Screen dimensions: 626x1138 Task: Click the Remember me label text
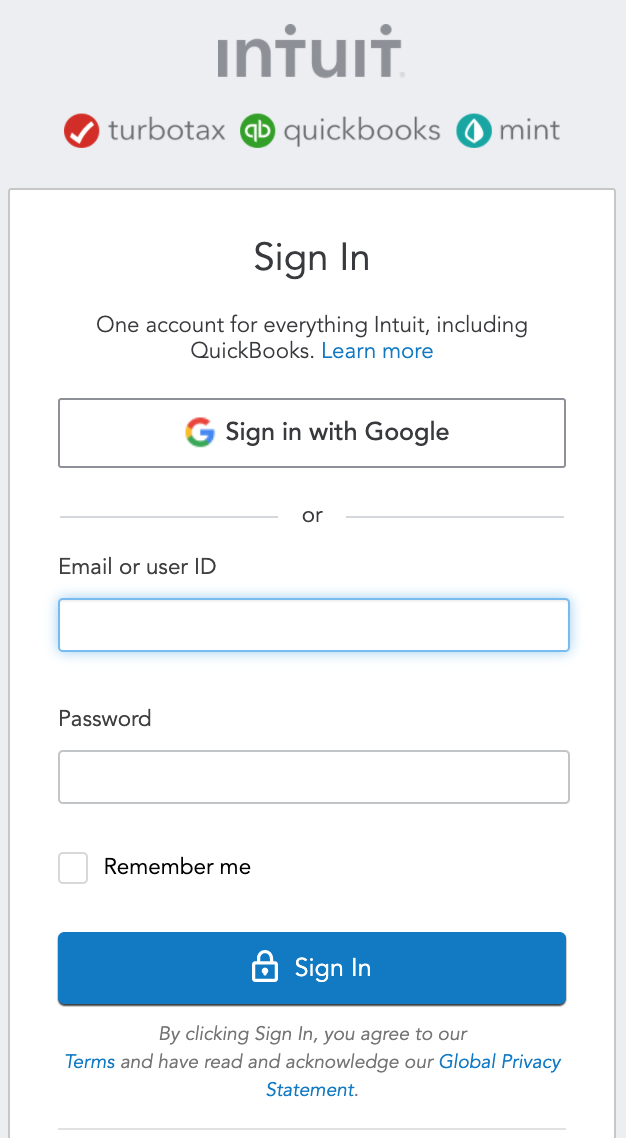(x=177, y=867)
